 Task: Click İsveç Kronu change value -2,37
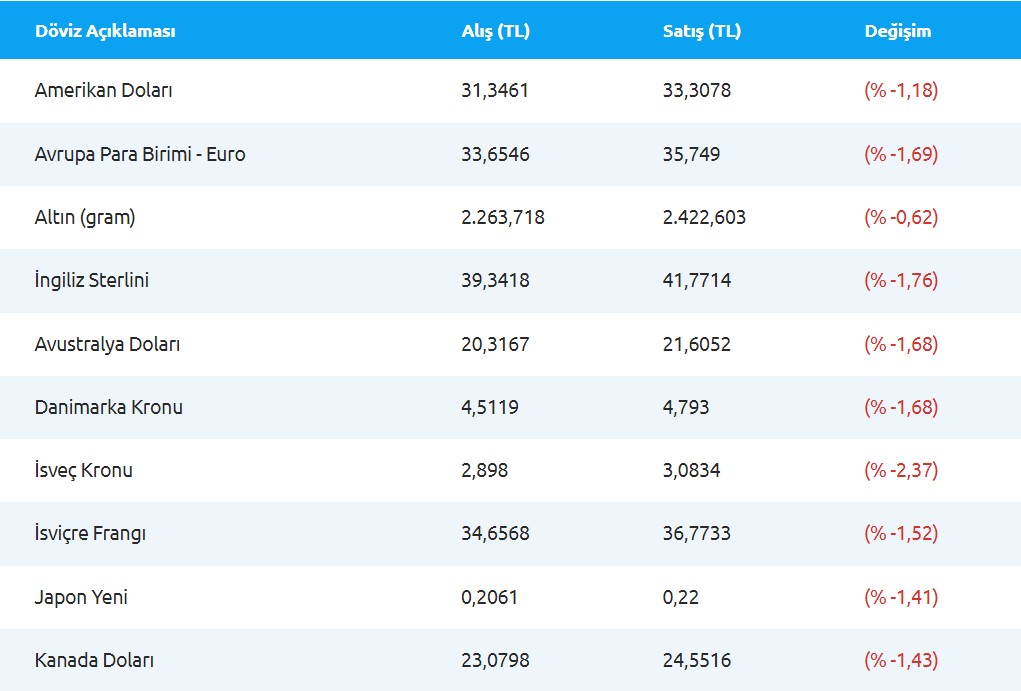(x=901, y=470)
